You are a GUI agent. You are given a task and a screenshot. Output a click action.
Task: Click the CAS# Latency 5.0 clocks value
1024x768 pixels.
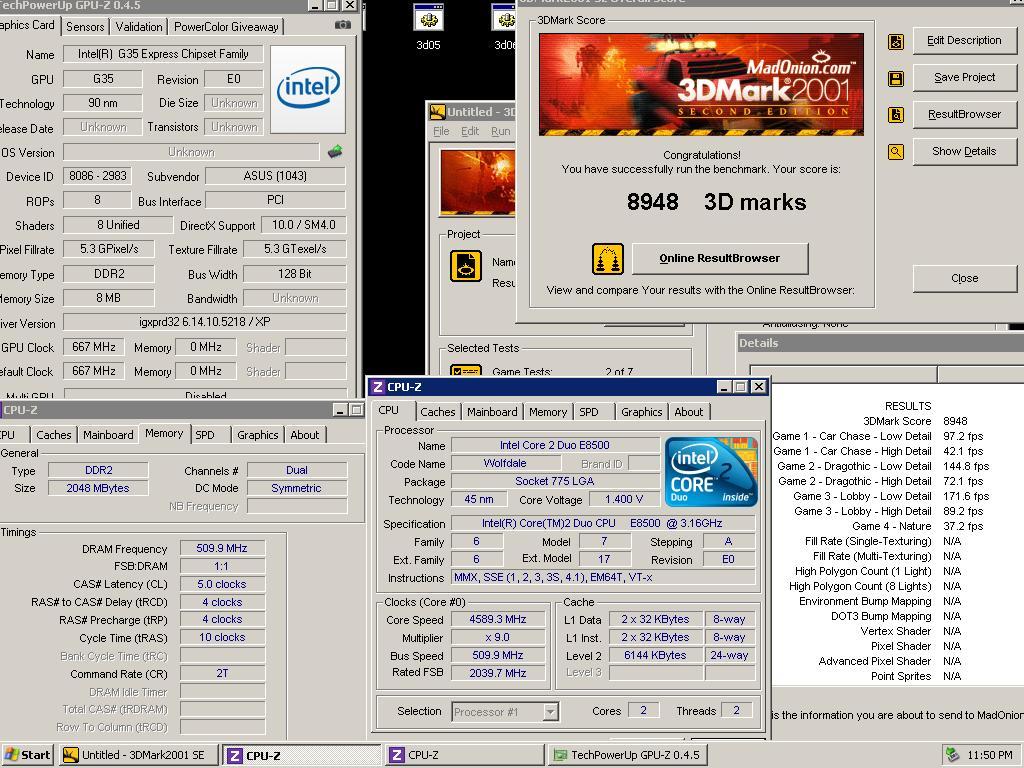tap(222, 584)
